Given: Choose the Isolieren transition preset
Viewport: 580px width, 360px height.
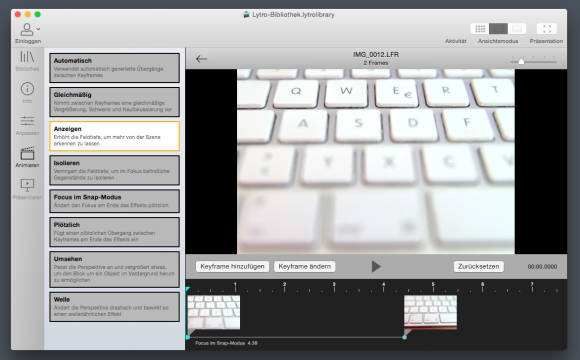Looking at the screenshot, I should click(115, 170).
